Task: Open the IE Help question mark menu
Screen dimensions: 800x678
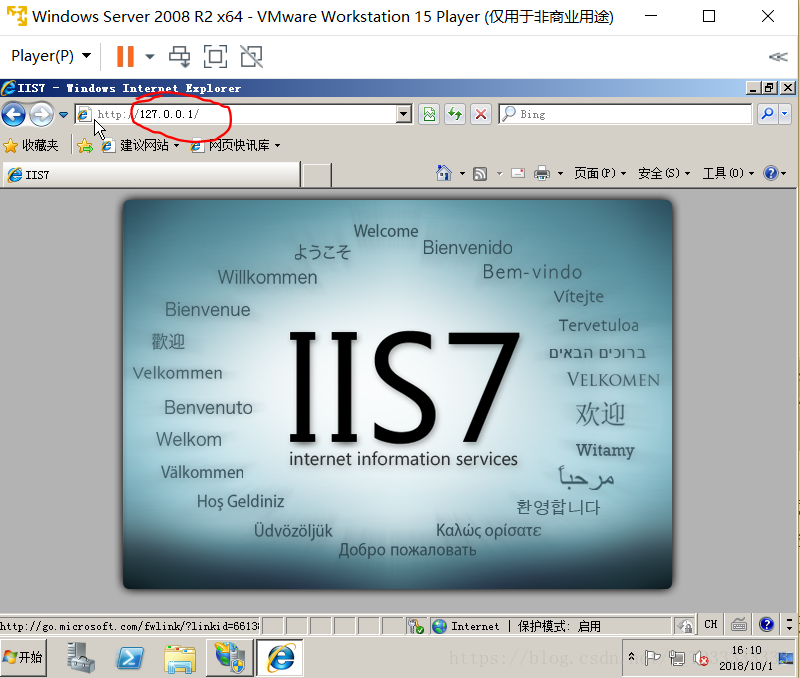Action: pyautogui.click(x=774, y=173)
